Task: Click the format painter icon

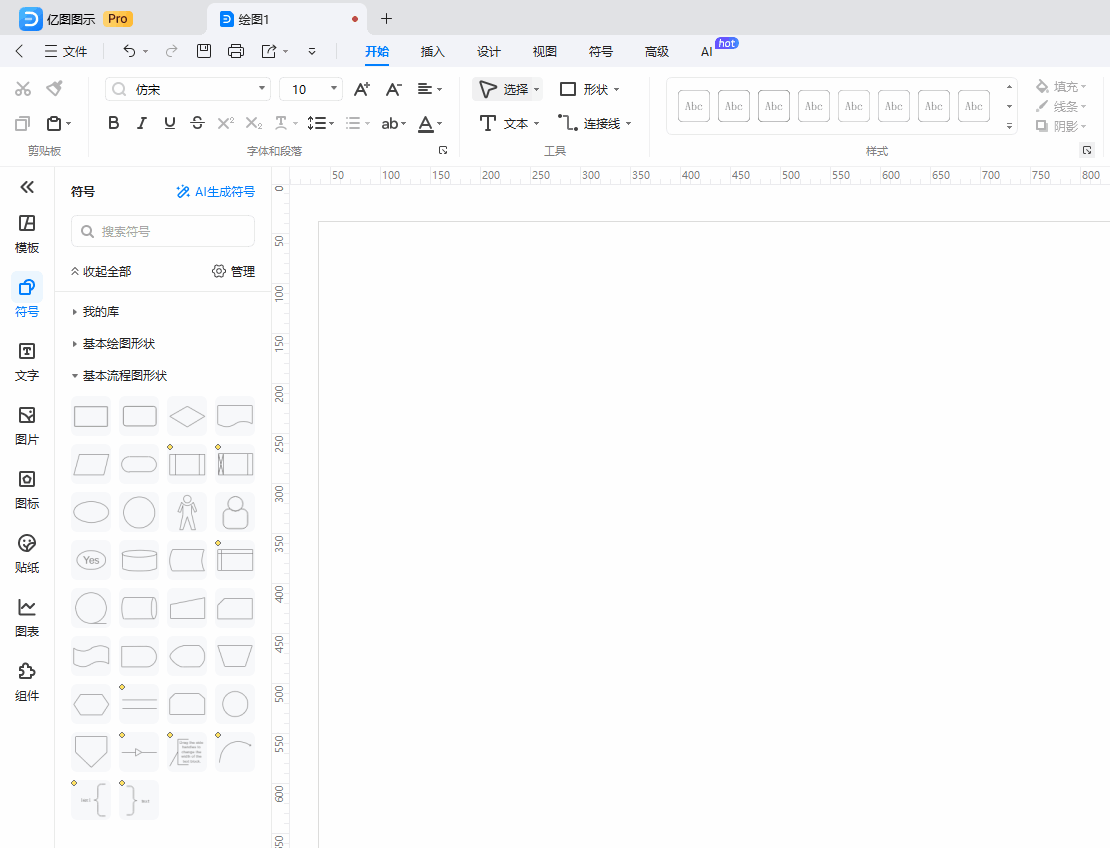Action: tap(54, 89)
